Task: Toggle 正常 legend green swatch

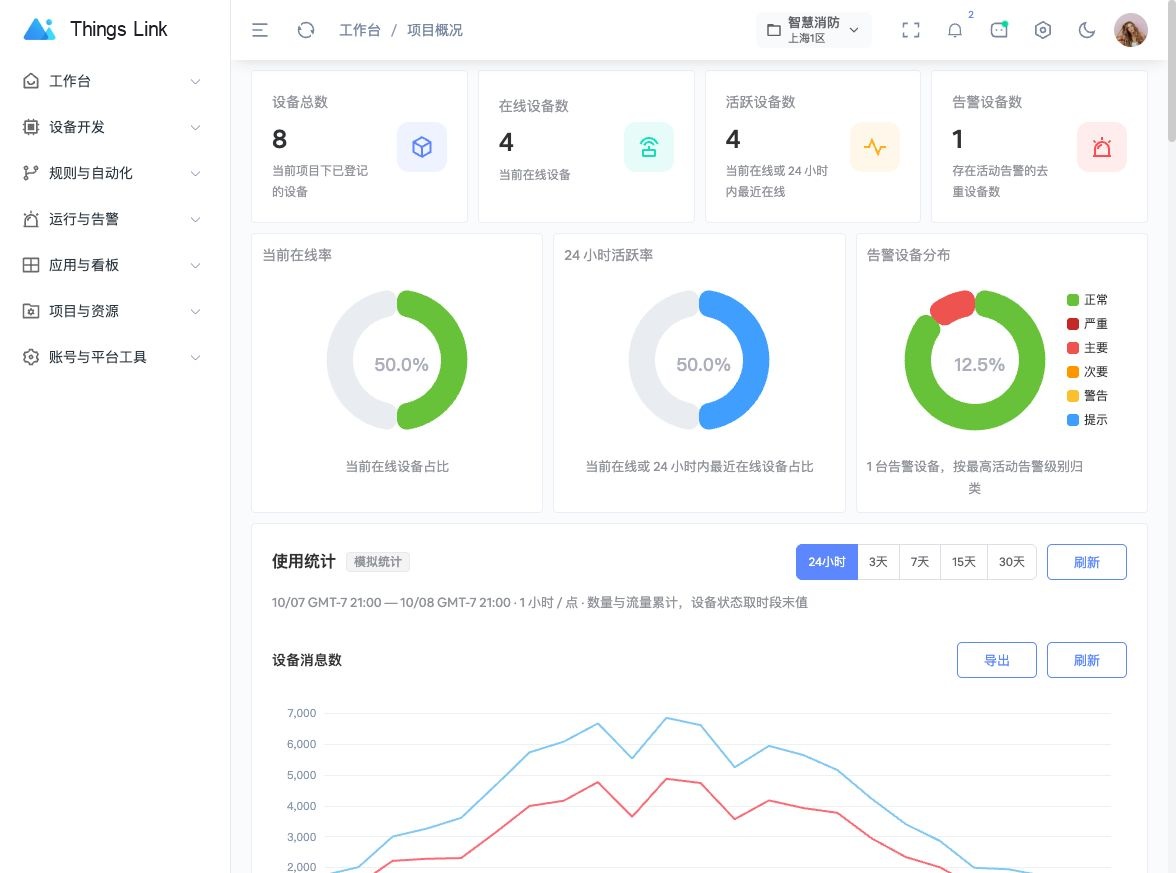Action: pos(1072,300)
